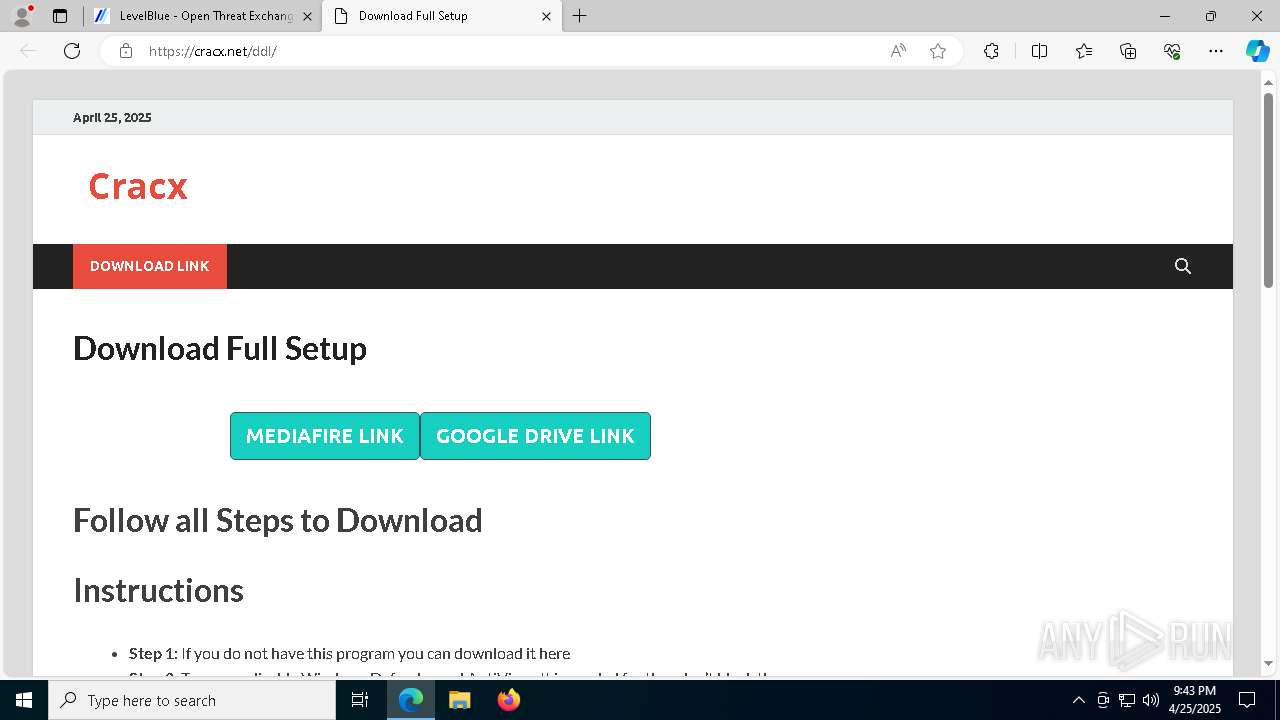Show hidden system tray icons
1280x720 pixels.
click(x=1078, y=700)
